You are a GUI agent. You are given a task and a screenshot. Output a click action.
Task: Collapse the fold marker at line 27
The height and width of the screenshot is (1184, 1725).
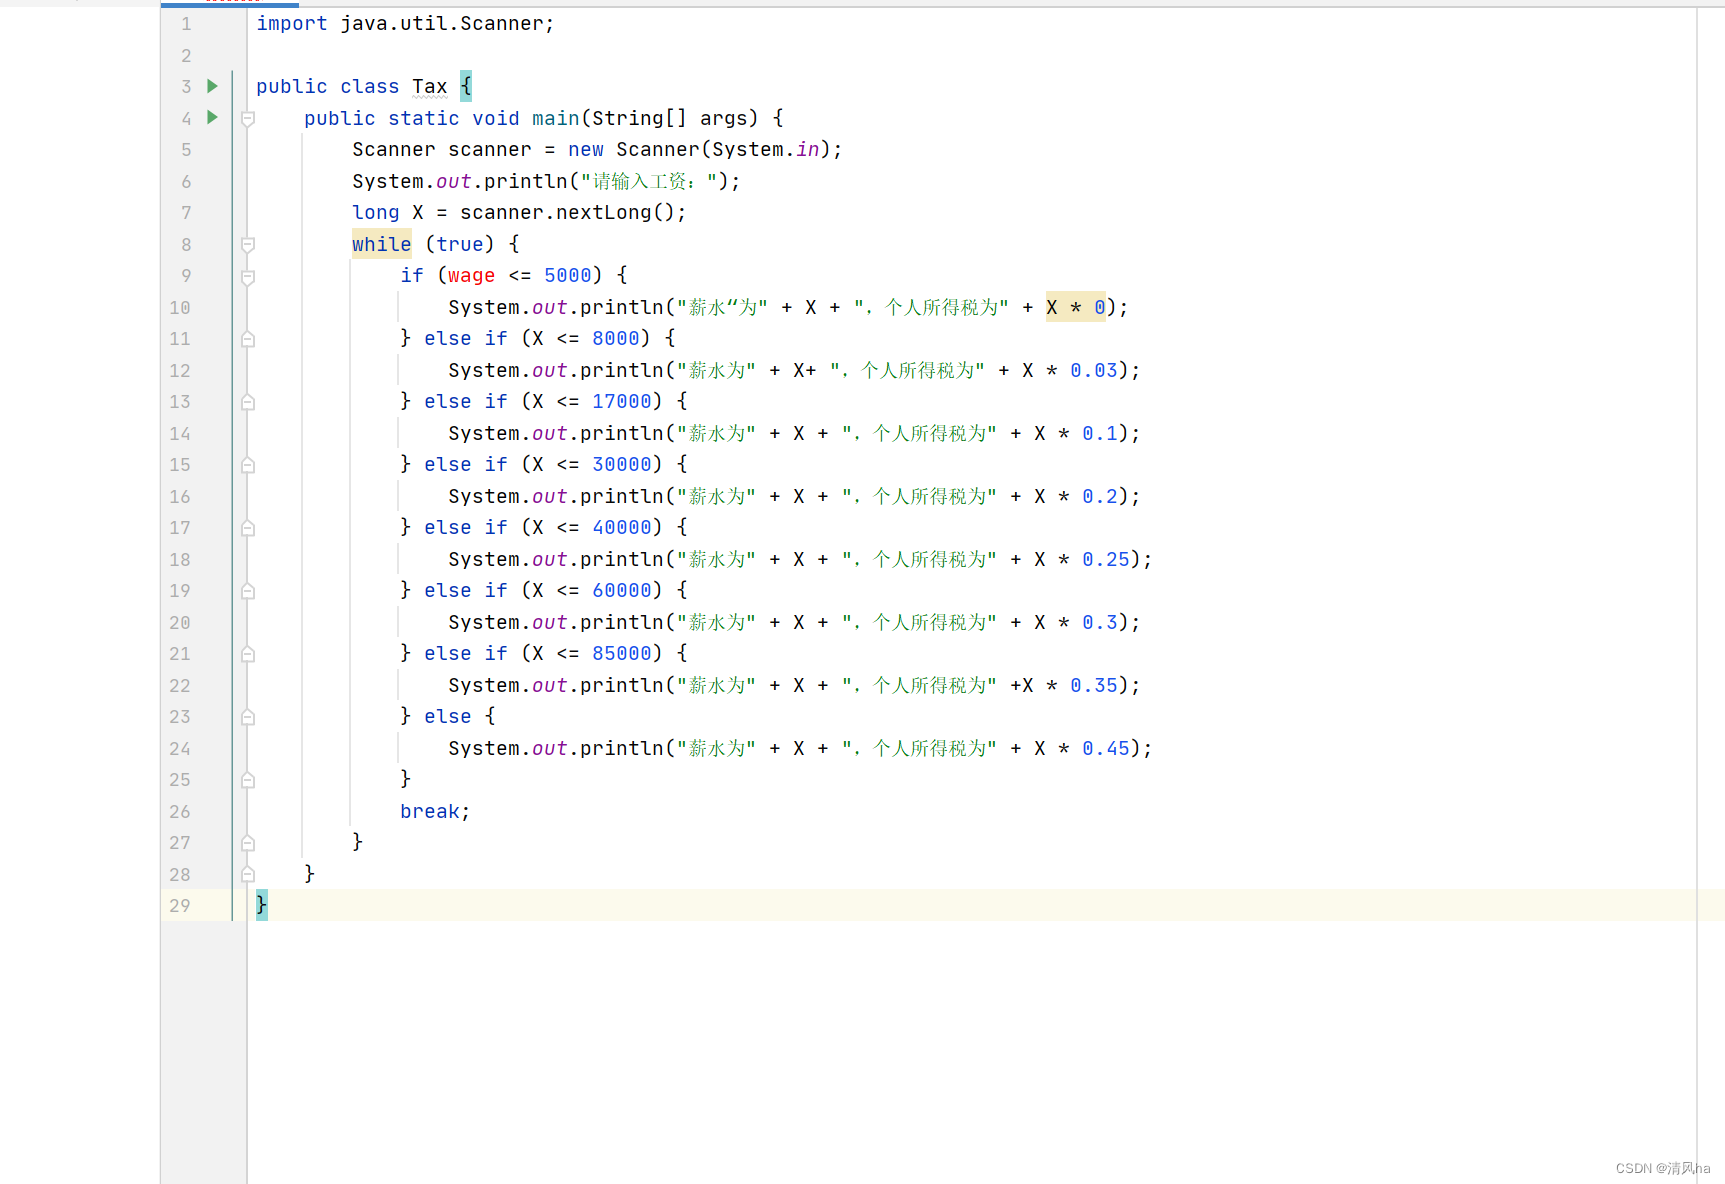click(247, 843)
